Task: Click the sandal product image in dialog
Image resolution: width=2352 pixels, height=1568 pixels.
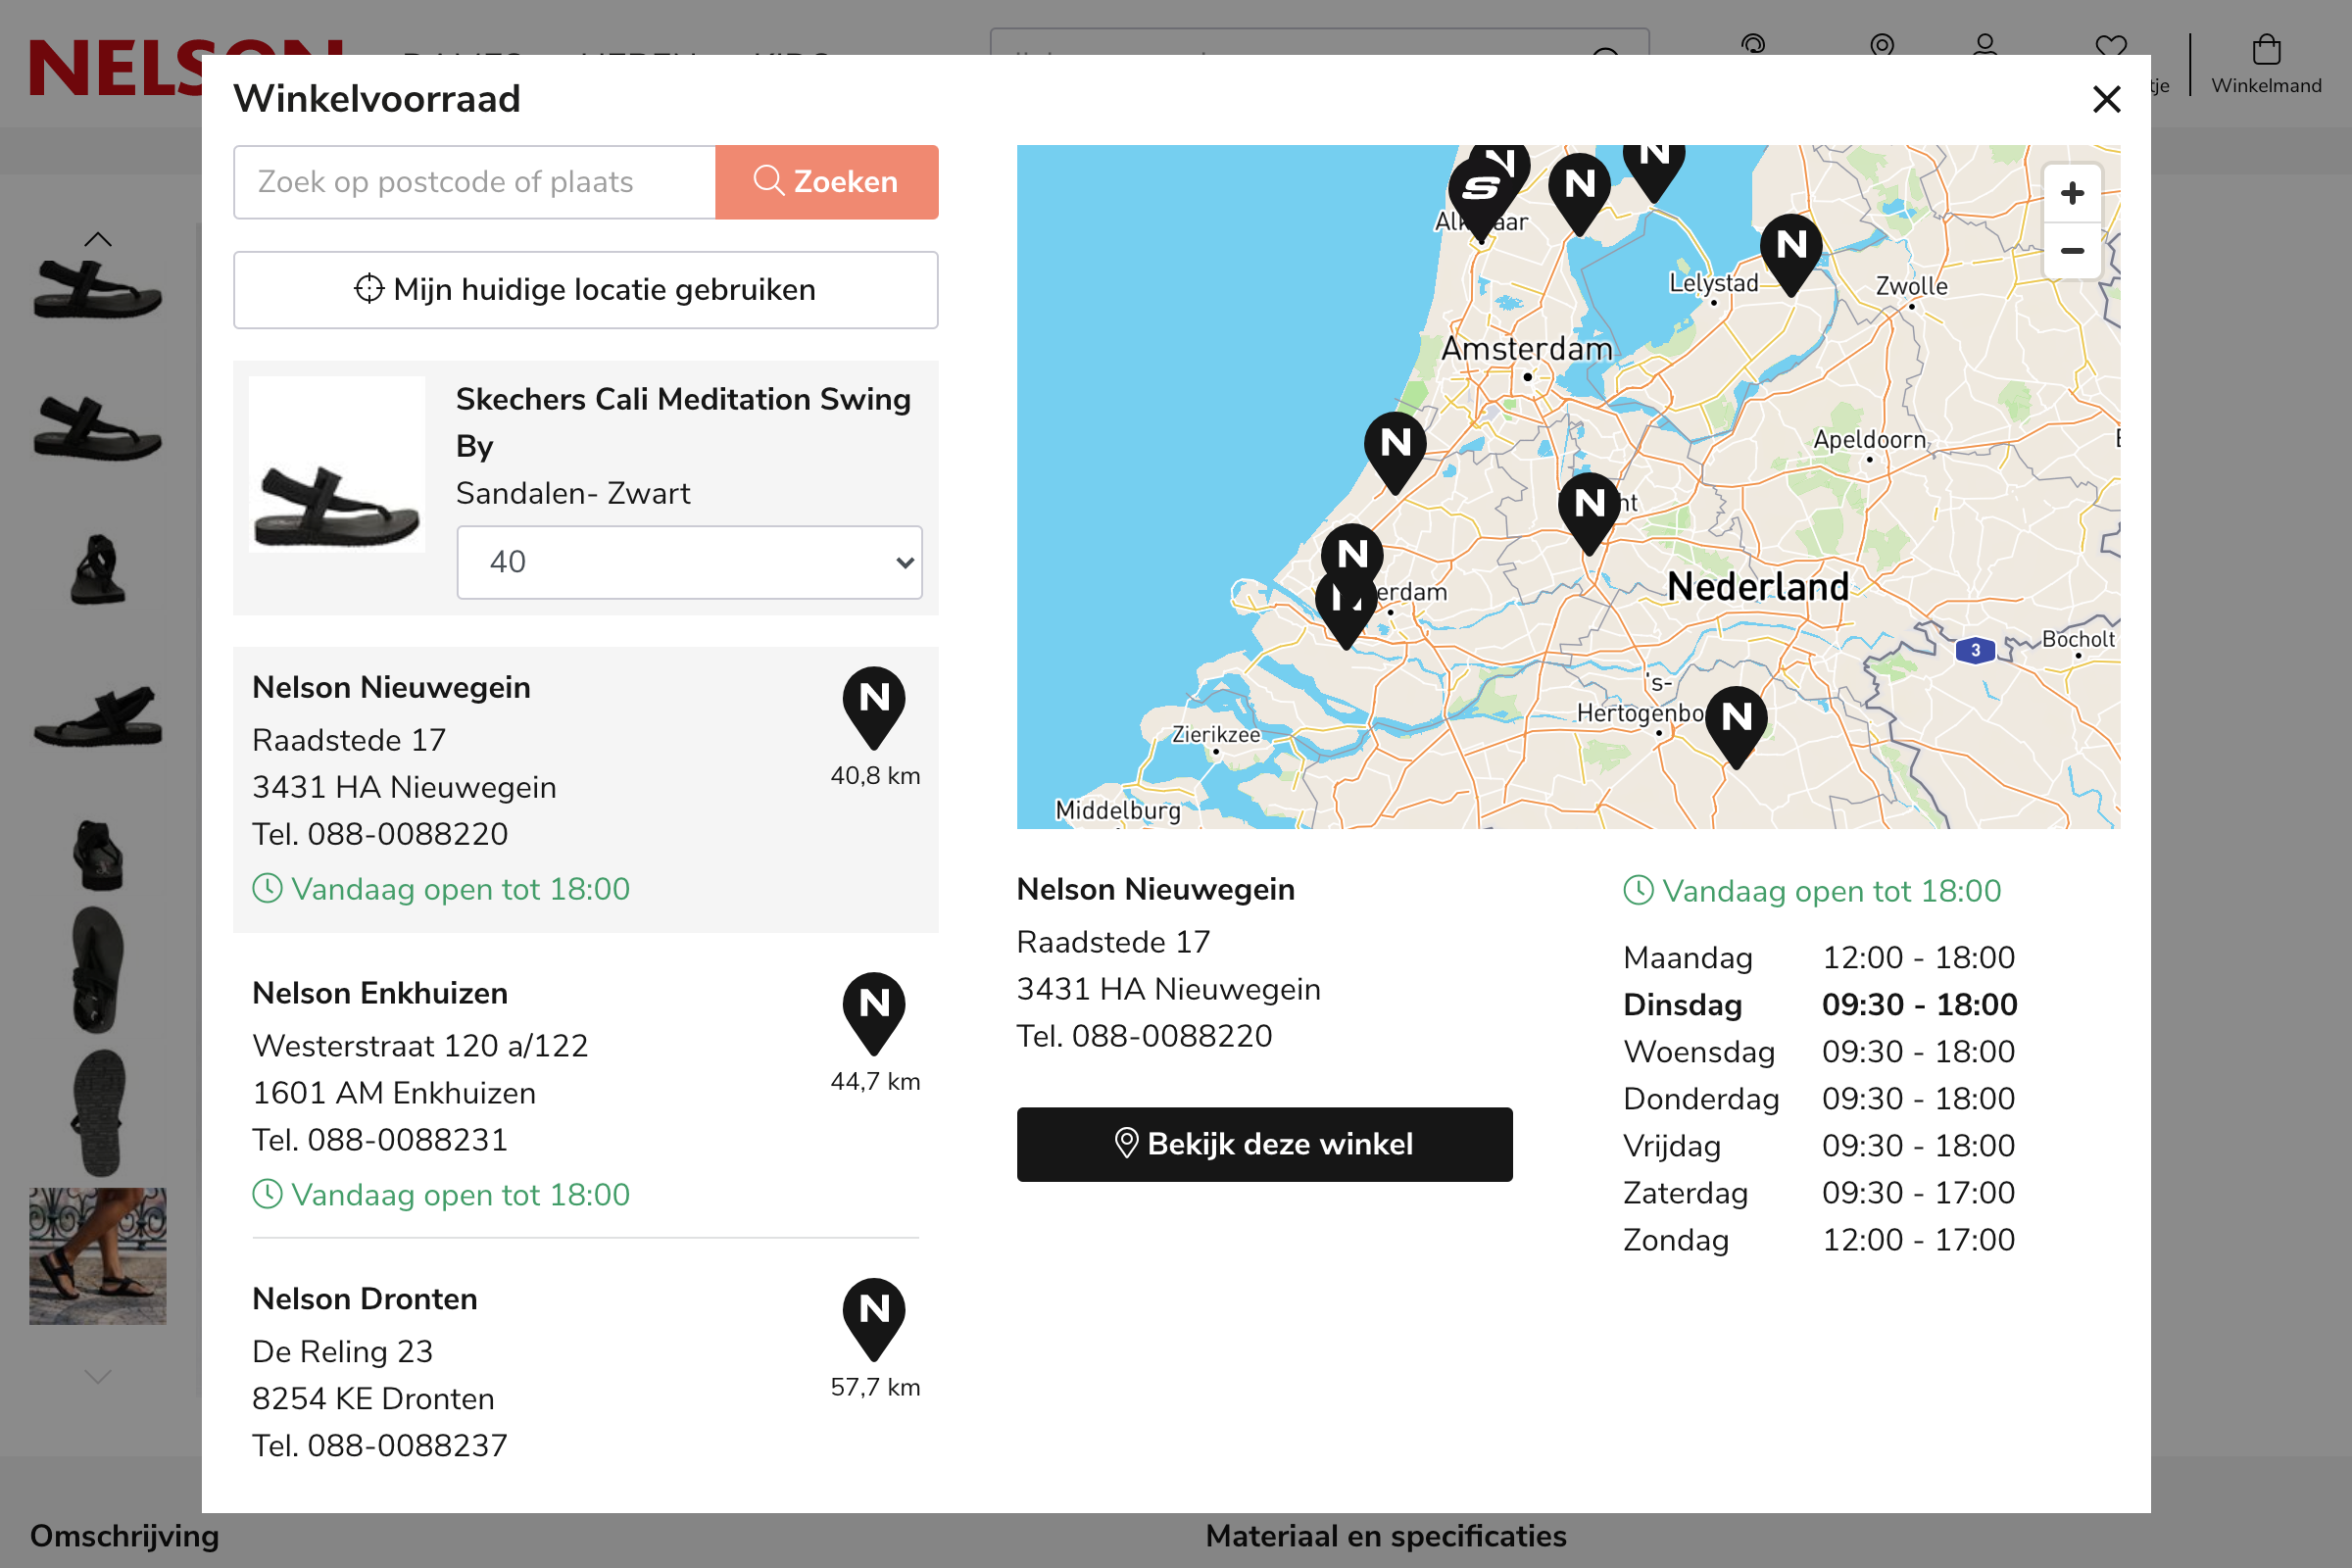Action: tap(337, 465)
